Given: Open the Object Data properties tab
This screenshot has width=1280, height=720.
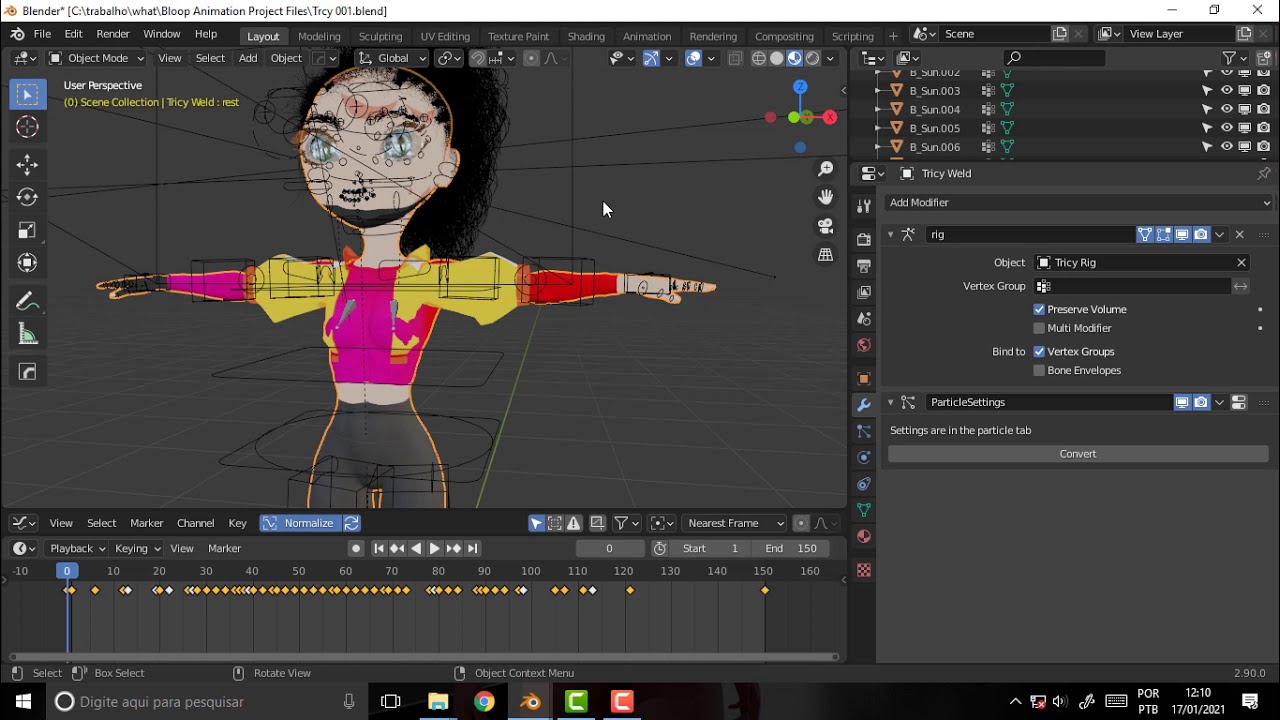Looking at the screenshot, I should (864, 510).
